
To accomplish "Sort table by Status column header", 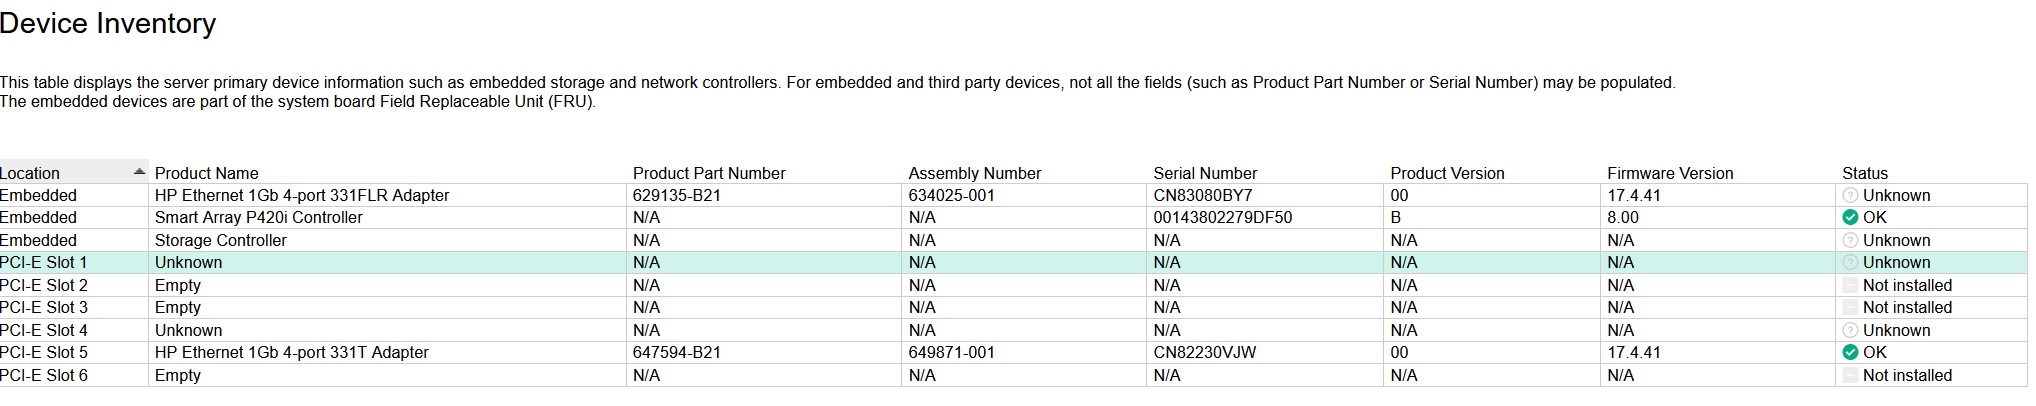I will 1865,173.
